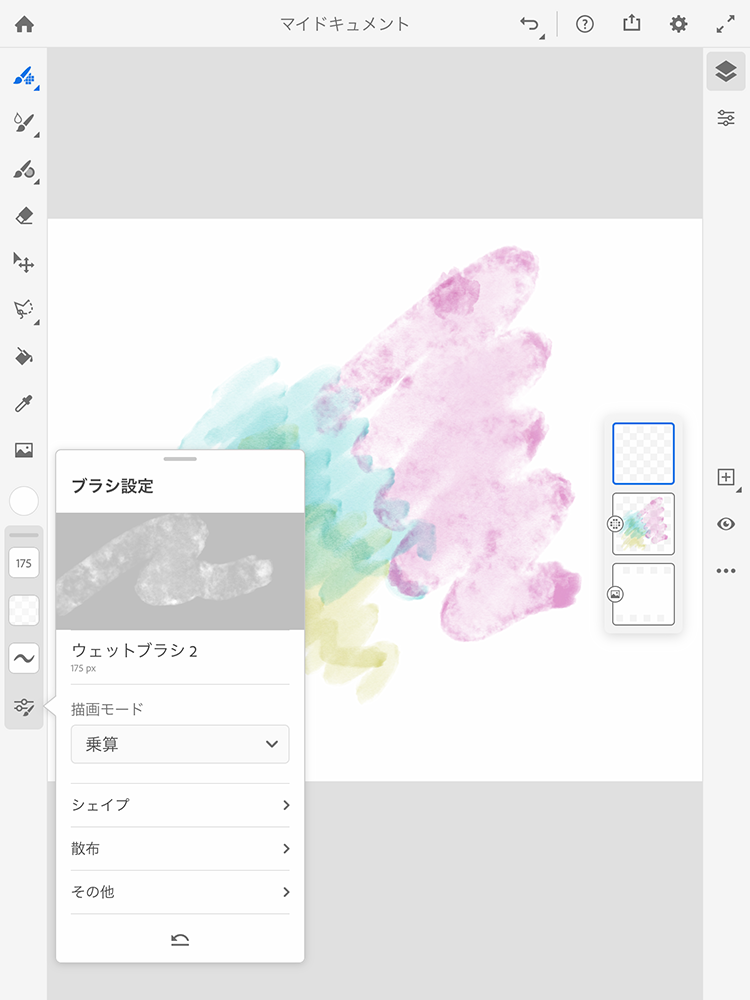Image resolution: width=750 pixels, height=1000 pixels.
Task: Click the ブラシ設定 panel heading
Action: [x=112, y=486]
